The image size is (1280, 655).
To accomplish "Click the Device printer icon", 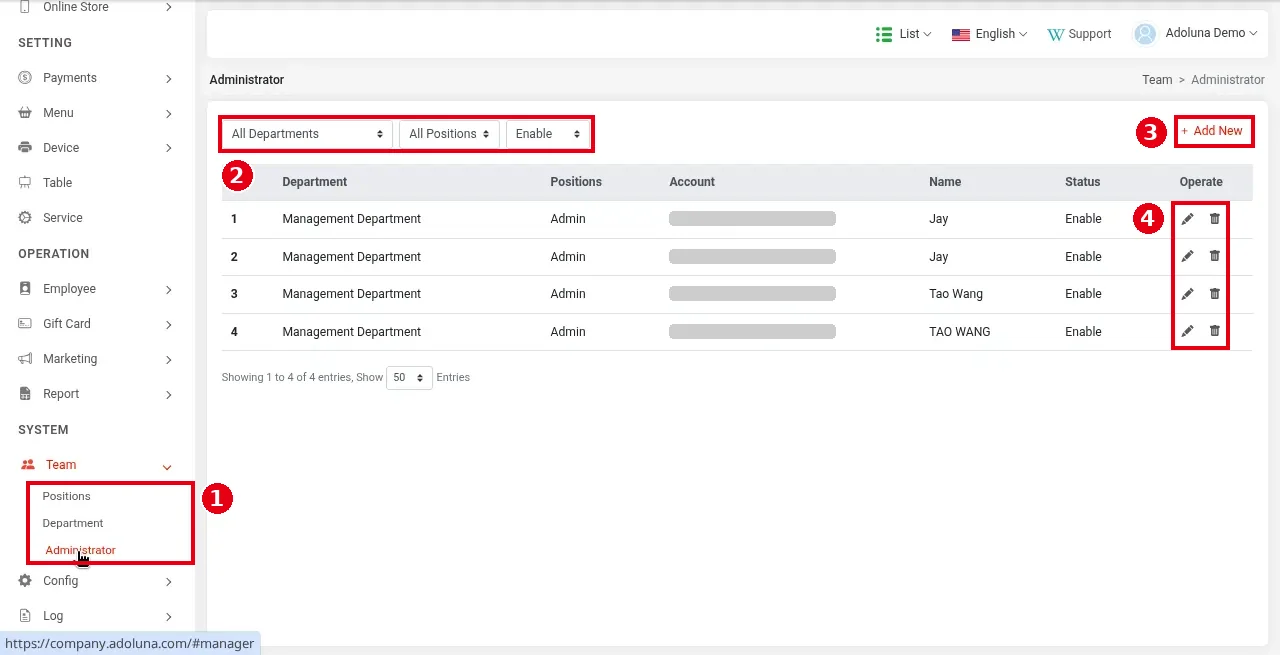I will pyautogui.click(x=25, y=148).
